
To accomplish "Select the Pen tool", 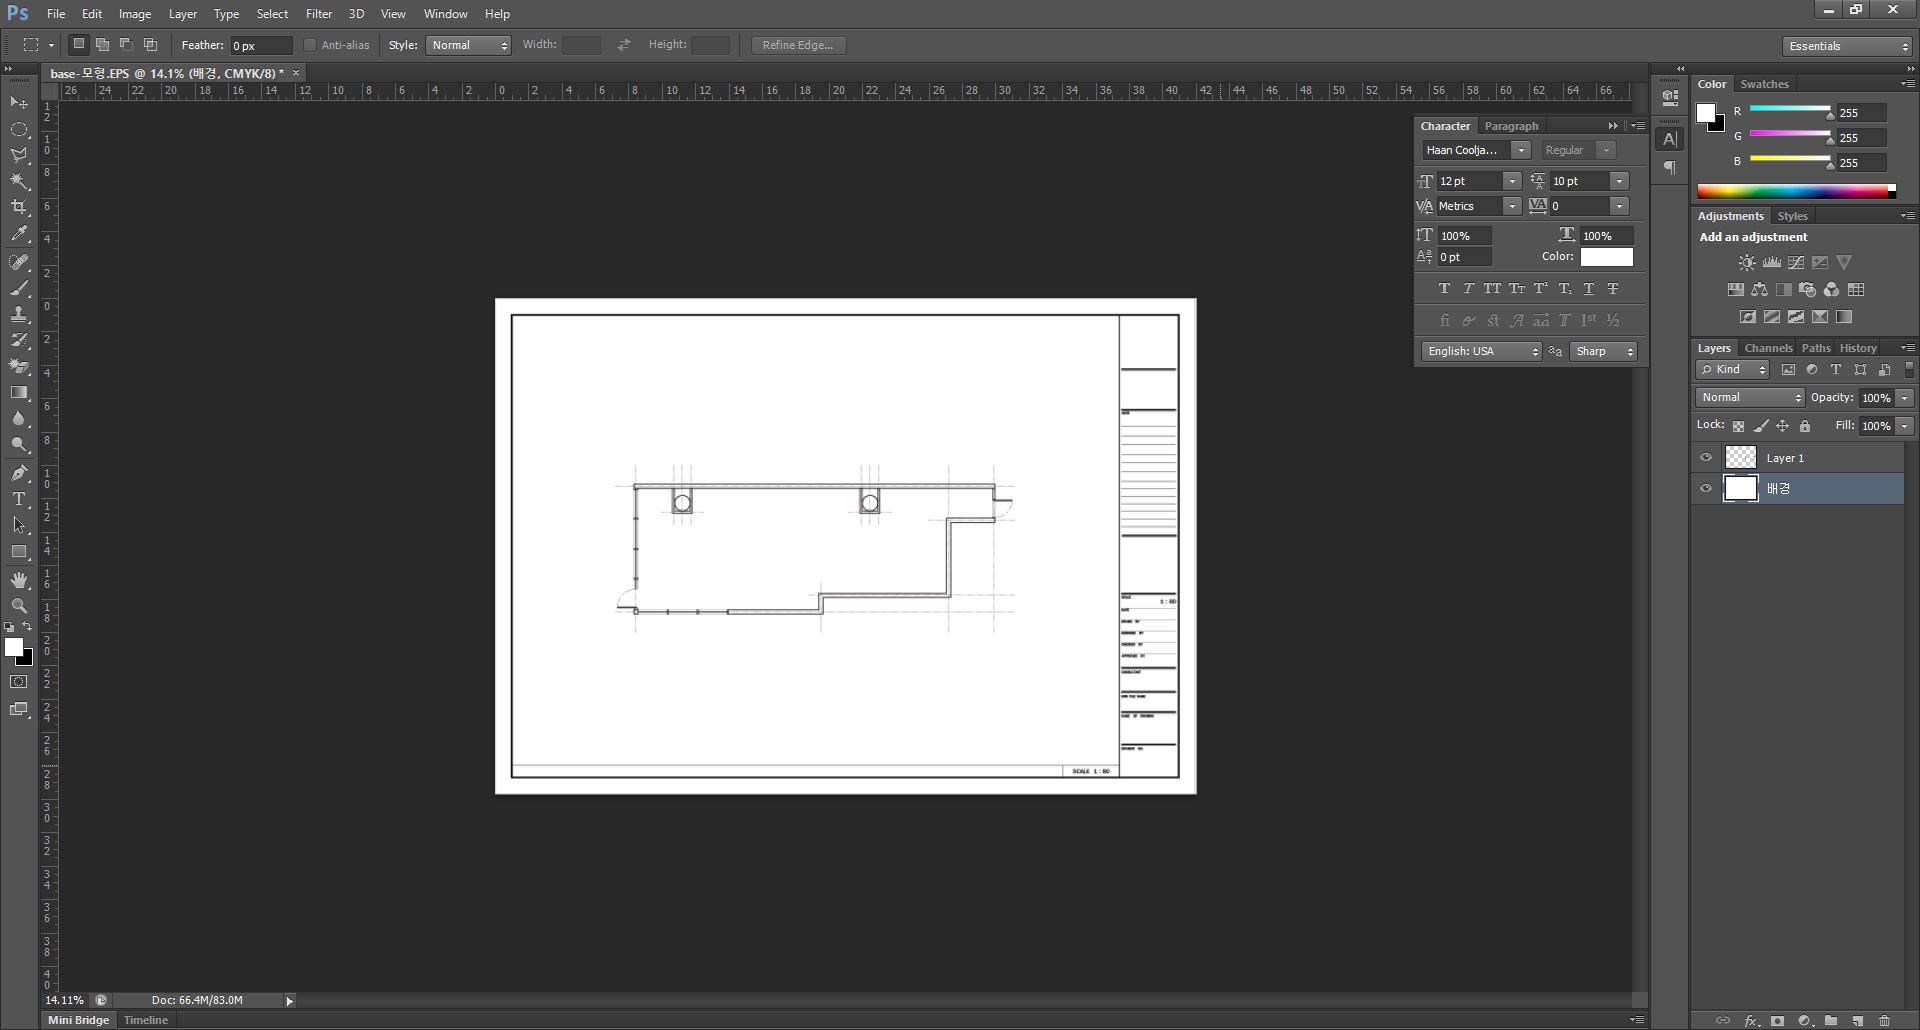I will point(19,473).
